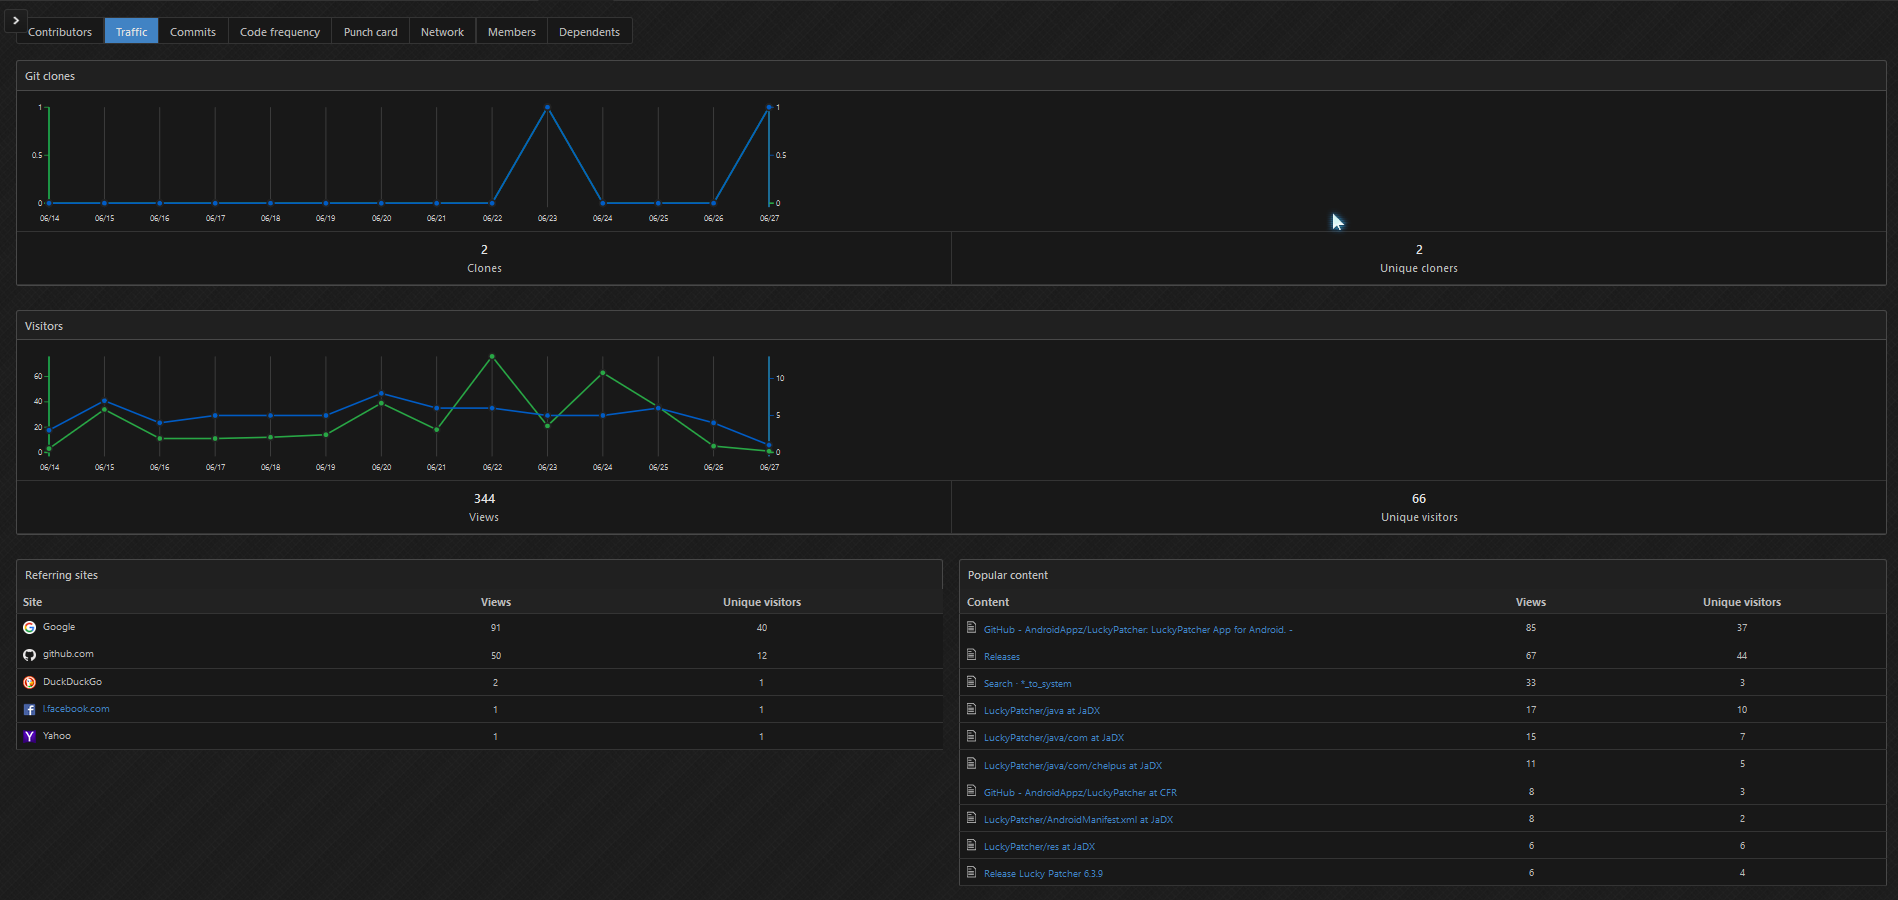View the Network tab
1898x900 pixels.
pyautogui.click(x=442, y=32)
